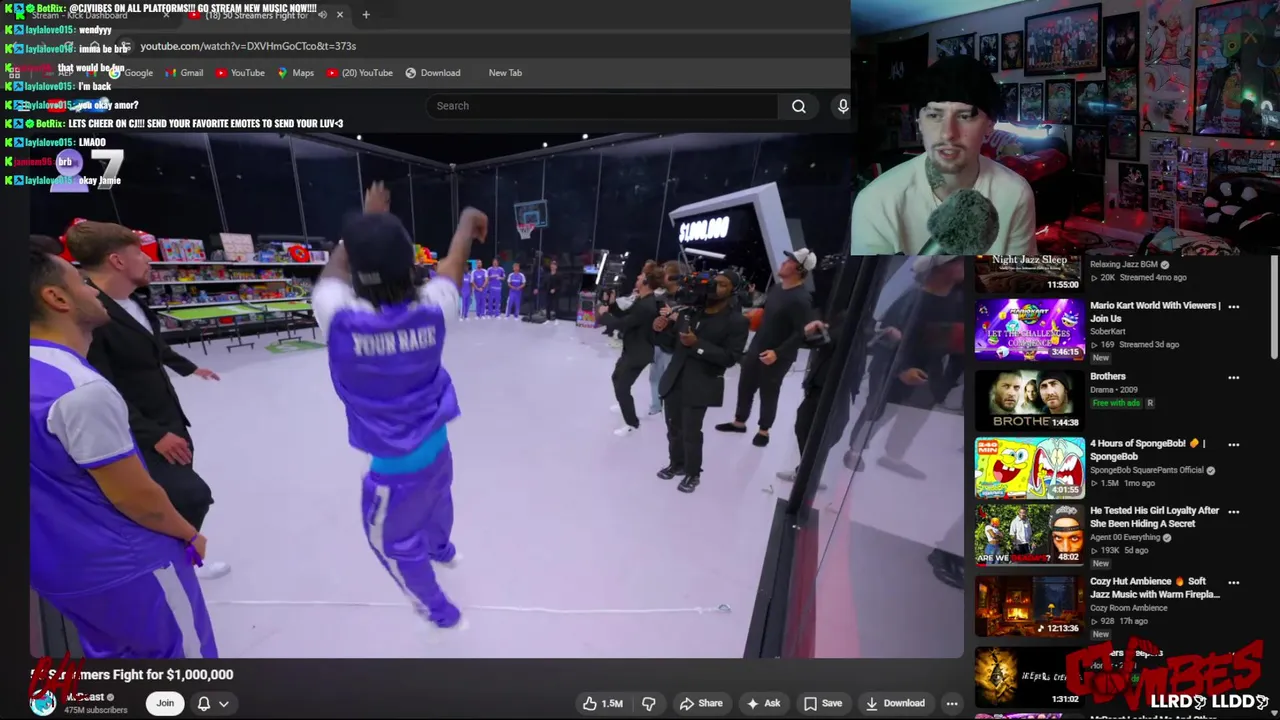Screen dimensions: 1280x720
Task: Click the Mario Kart World With Viewers title
Action: point(1154,312)
